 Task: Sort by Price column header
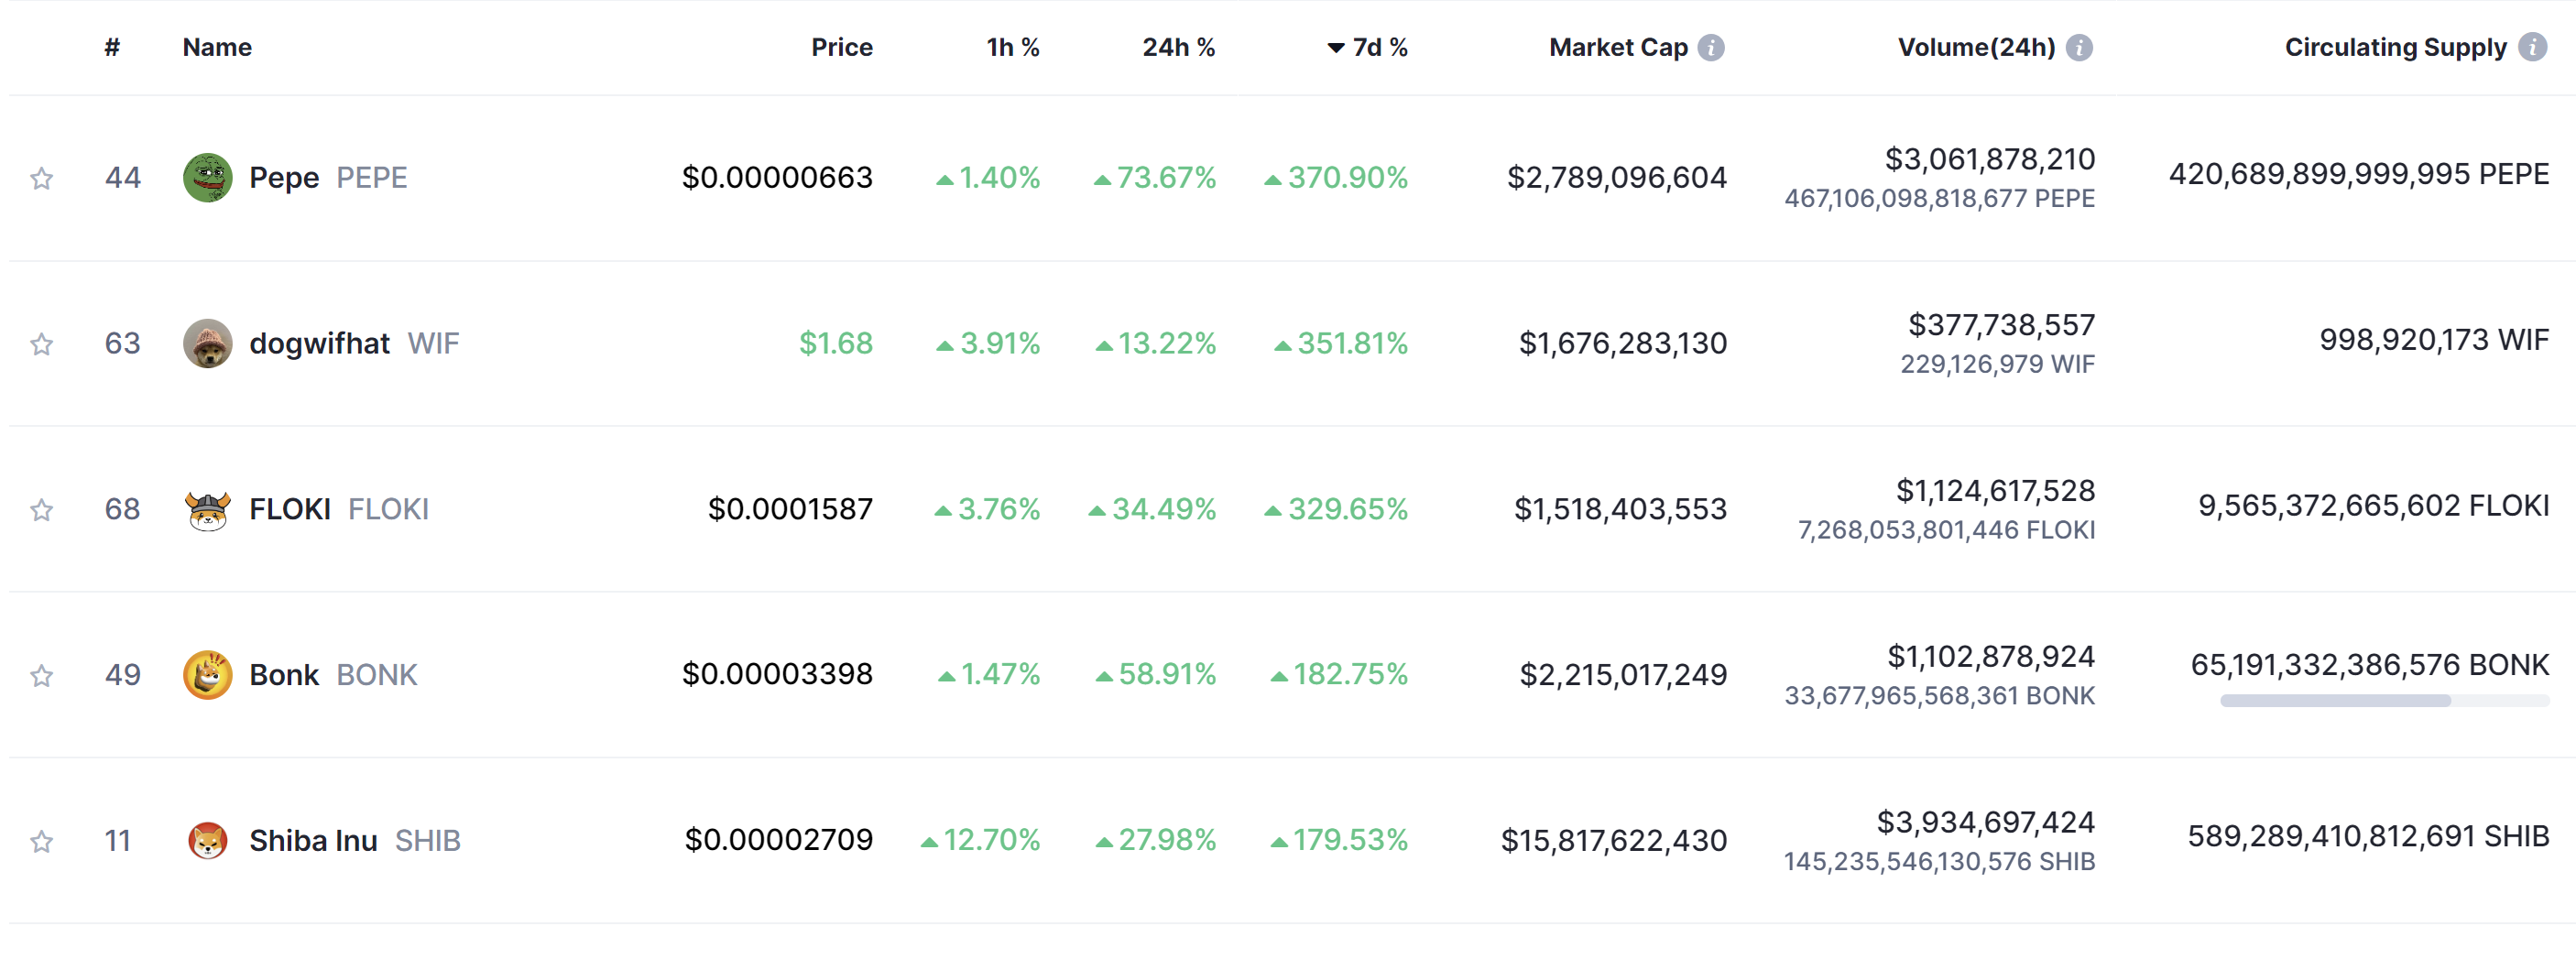pyautogui.click(x=841, y=48)
